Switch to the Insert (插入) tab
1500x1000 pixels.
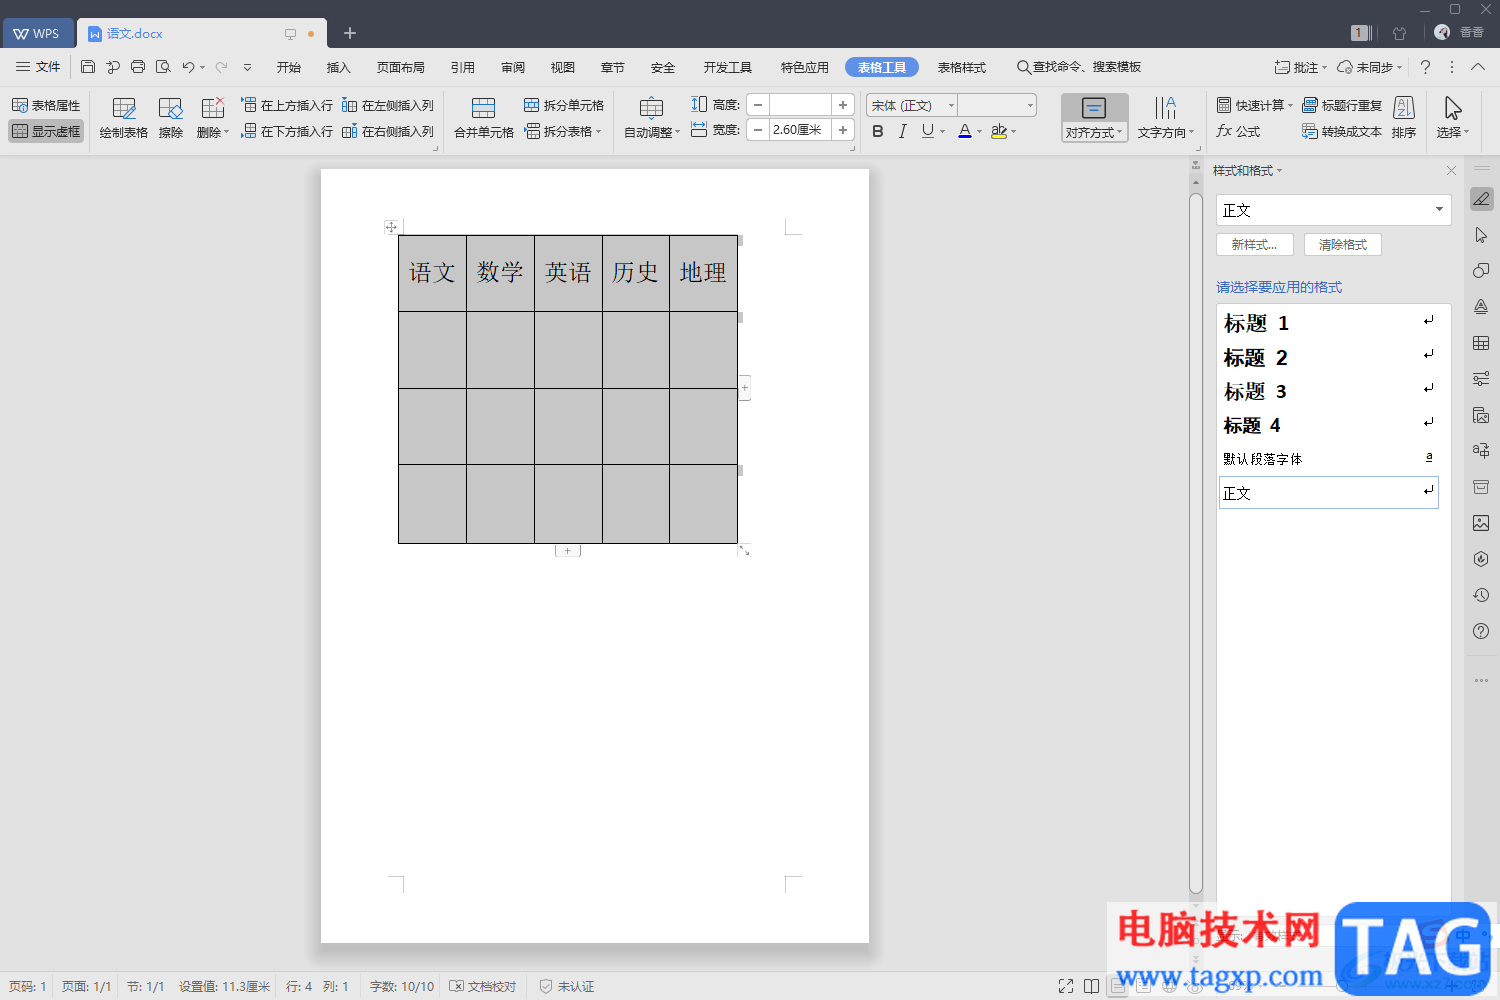339,67
